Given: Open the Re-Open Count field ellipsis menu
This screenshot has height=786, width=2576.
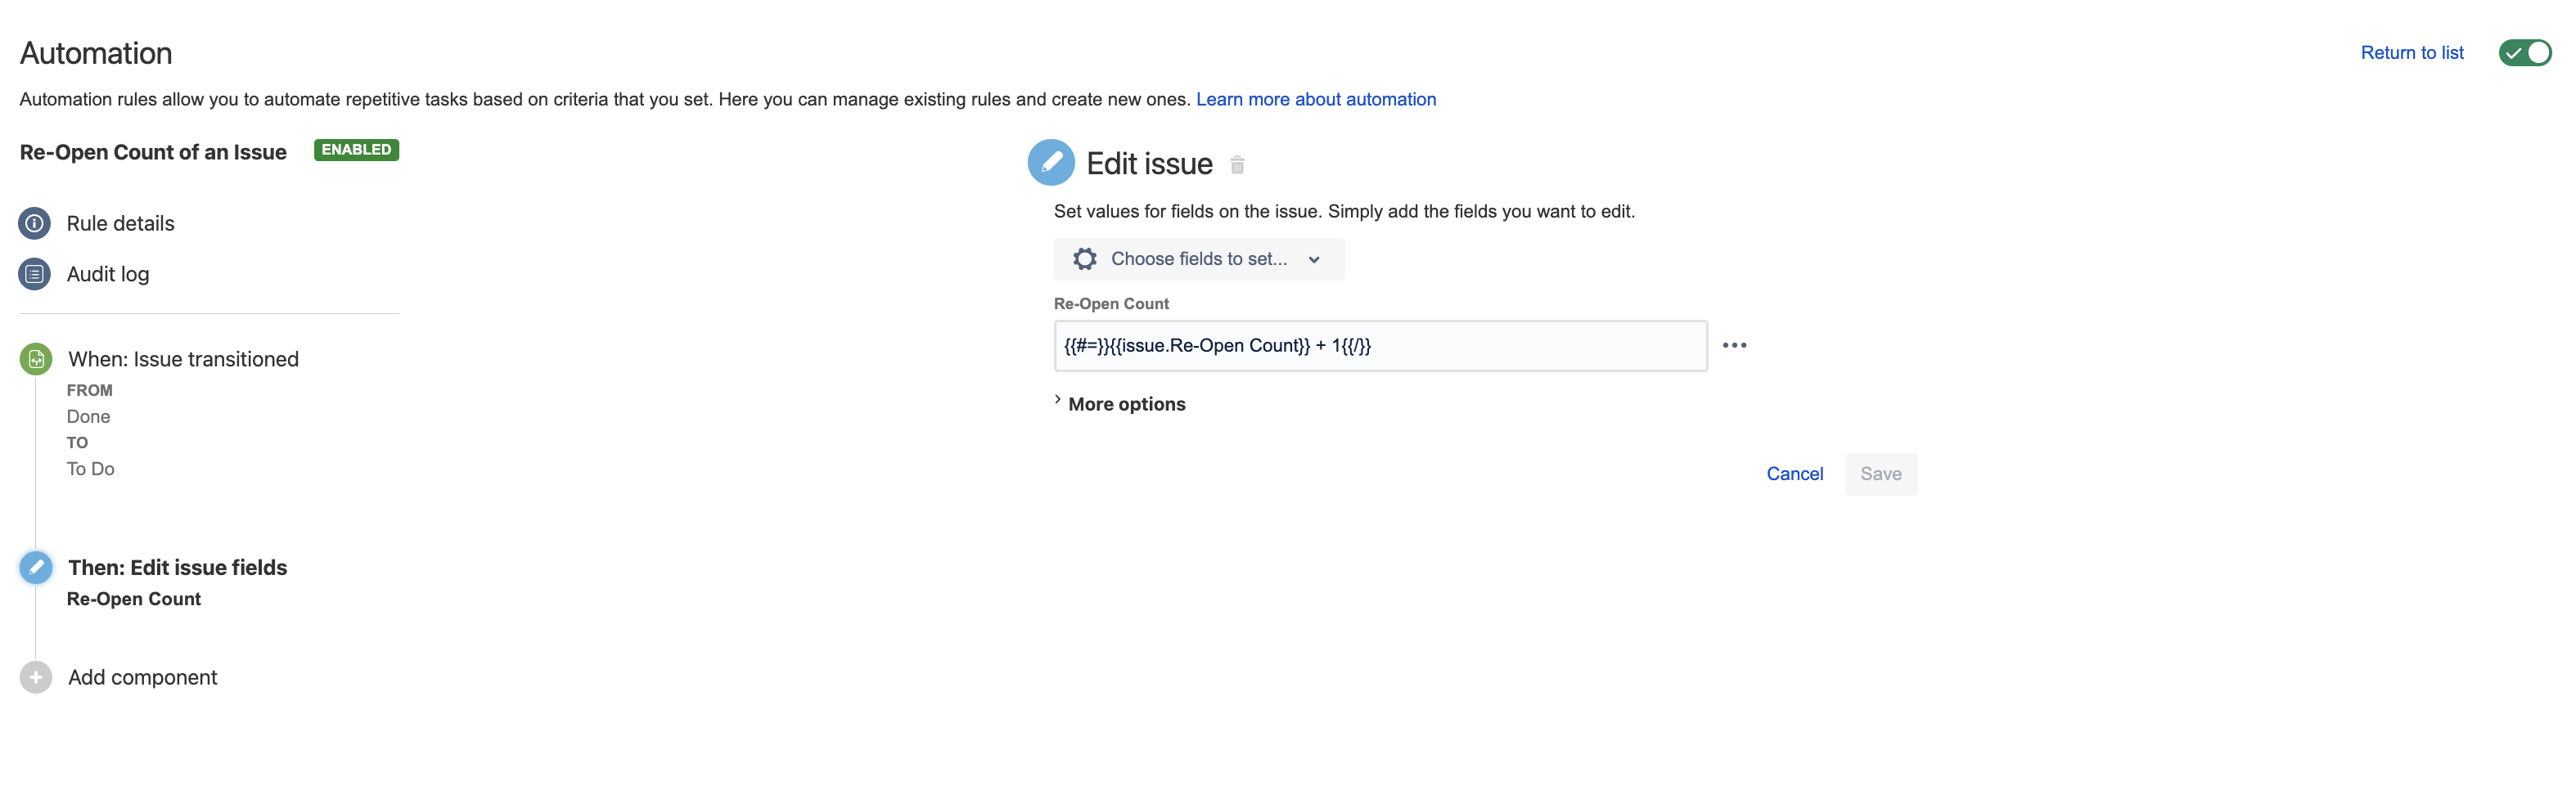Looking at the screenshot, I should point(1734,345).
